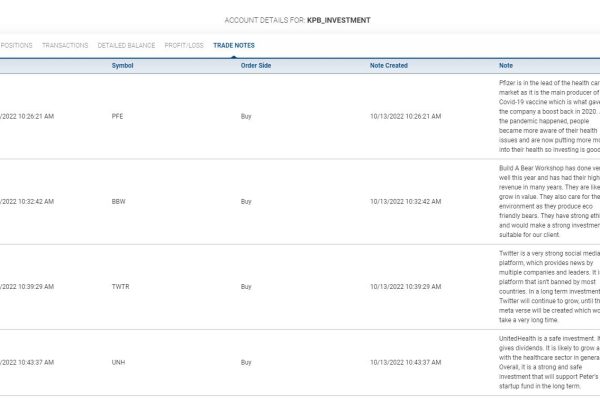
Task: Click Buy in the UNH row
Action: coord(246,362)
